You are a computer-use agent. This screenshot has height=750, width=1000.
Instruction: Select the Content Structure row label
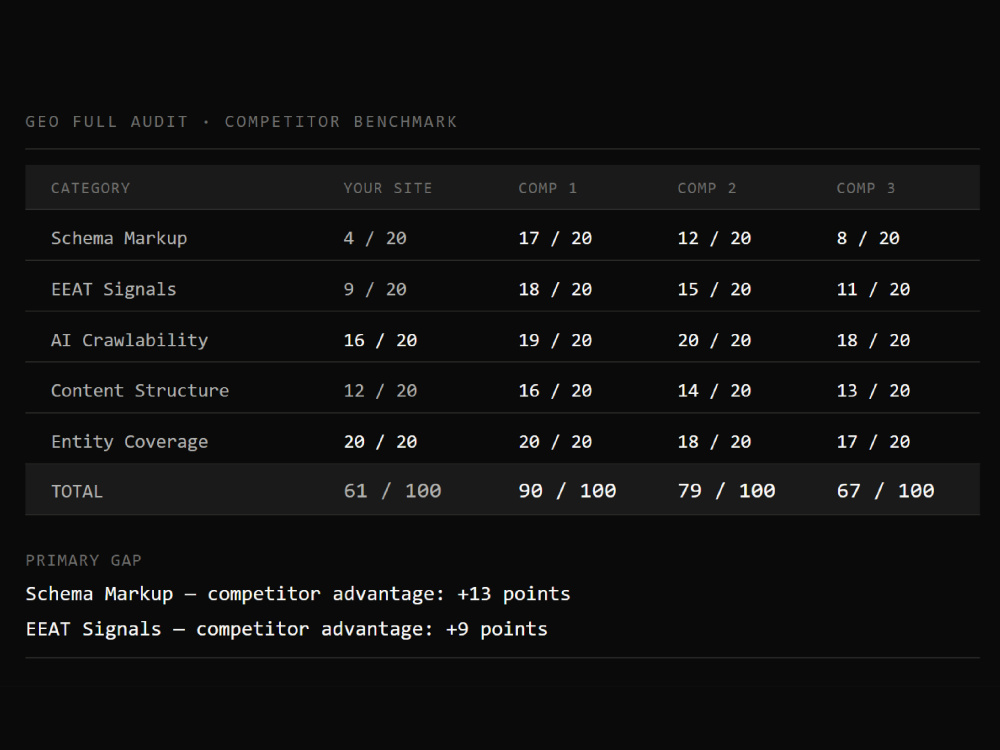tap(140, 391)
